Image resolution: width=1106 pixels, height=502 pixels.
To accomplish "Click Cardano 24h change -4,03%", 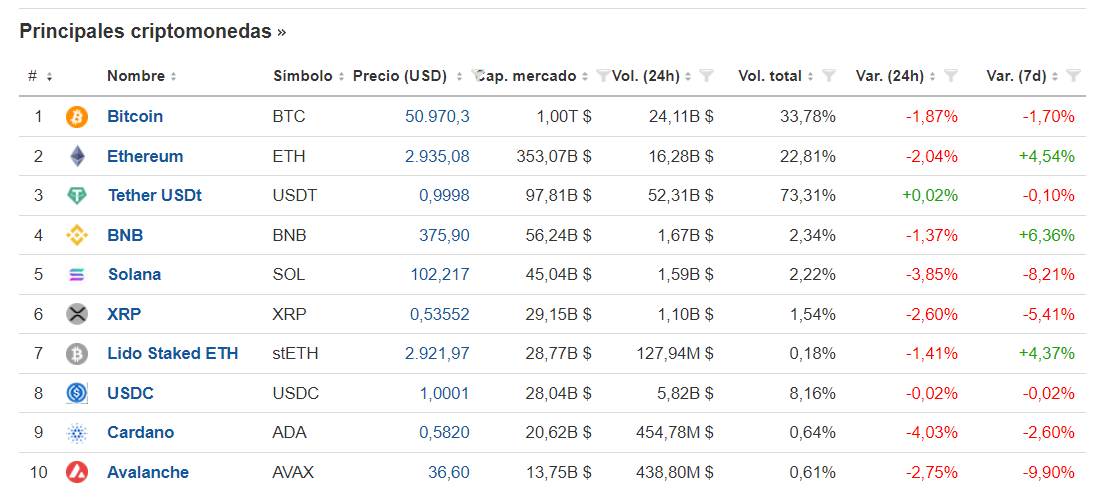I will pos(932,432).
